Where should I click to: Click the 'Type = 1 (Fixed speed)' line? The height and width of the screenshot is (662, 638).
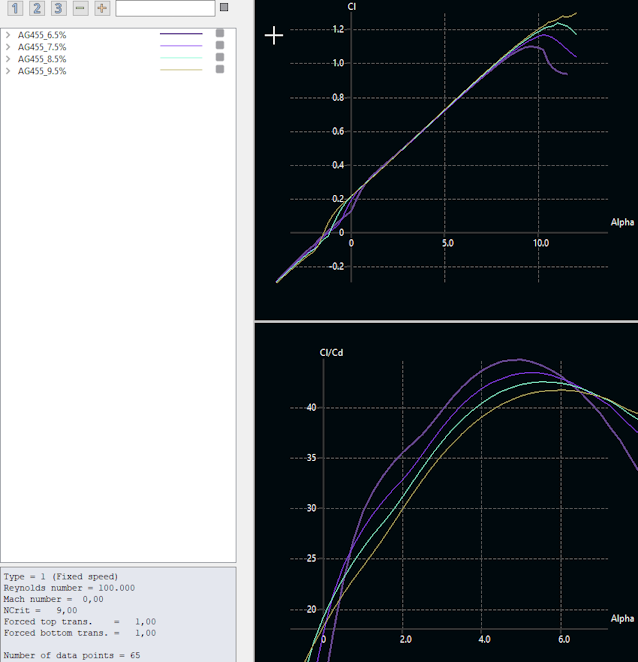61,577
